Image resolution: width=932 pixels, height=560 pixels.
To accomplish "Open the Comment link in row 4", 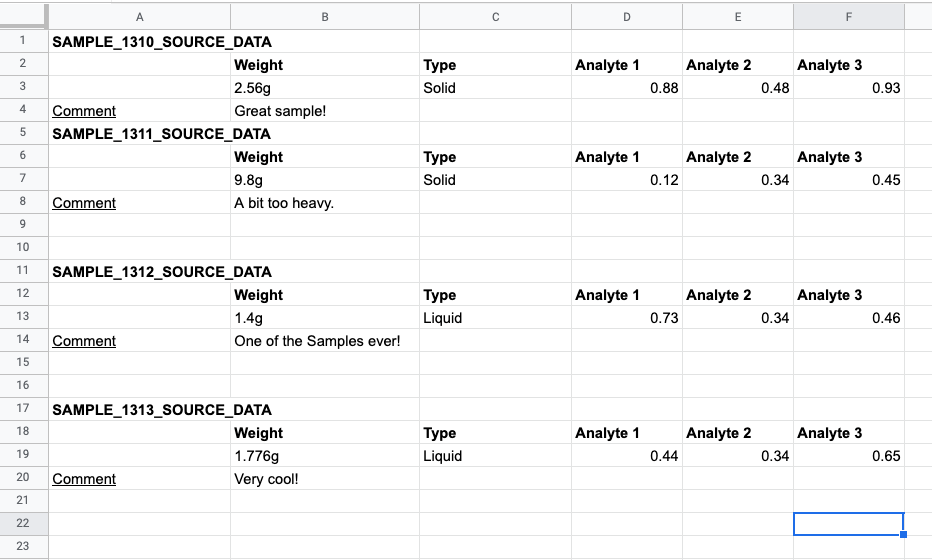I will point(84,111).
